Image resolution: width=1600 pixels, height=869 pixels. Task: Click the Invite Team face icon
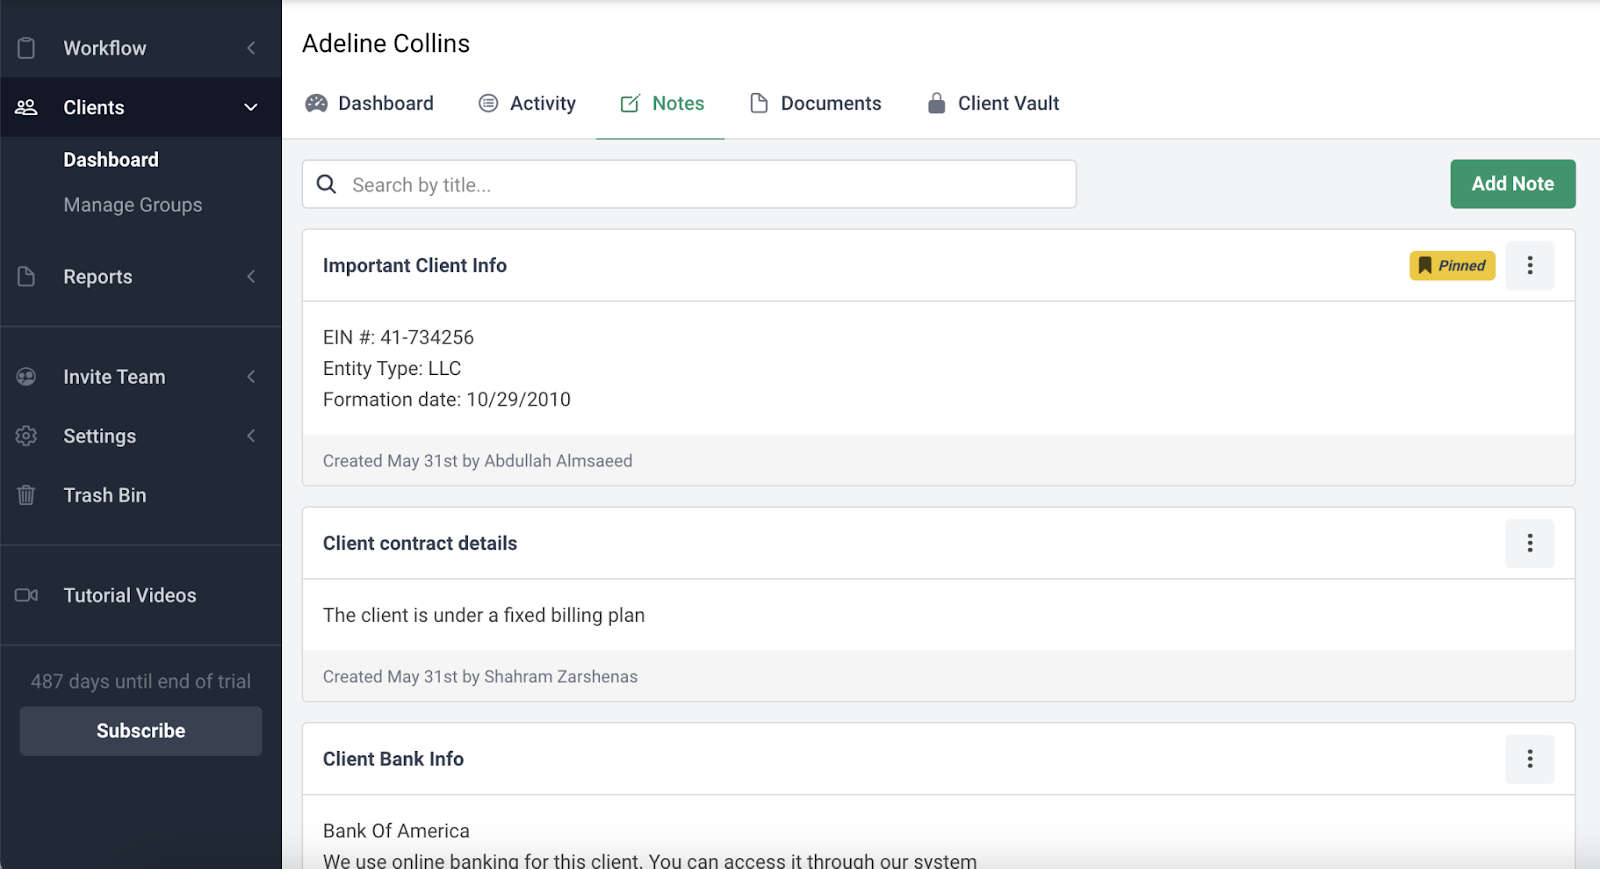pos(27,377)
